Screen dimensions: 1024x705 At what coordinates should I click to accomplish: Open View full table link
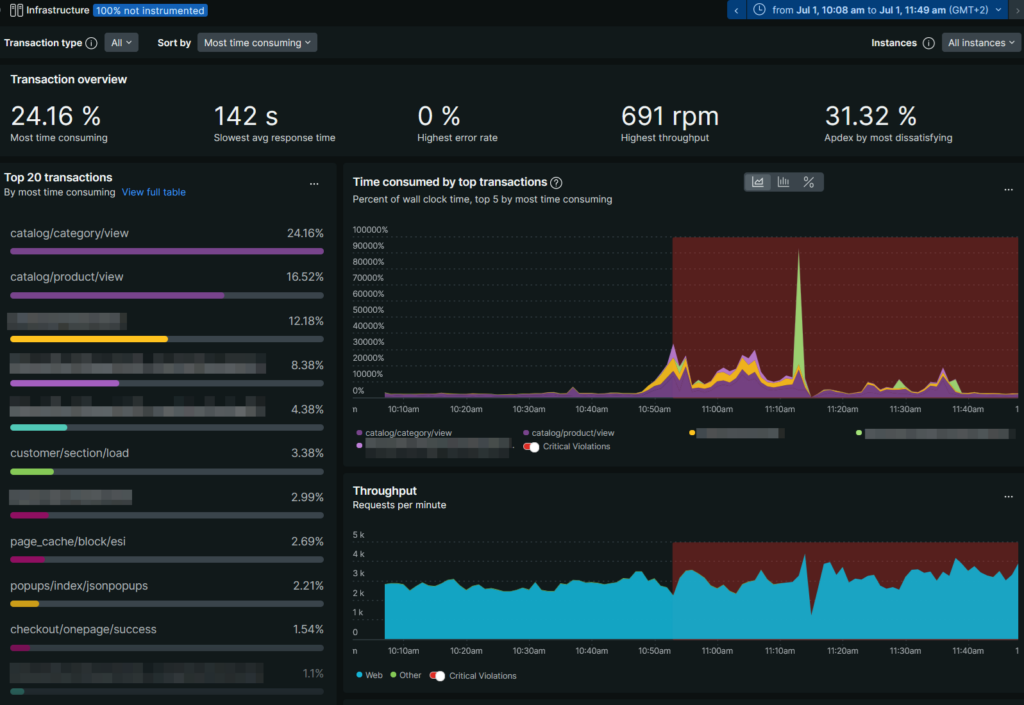153,191
